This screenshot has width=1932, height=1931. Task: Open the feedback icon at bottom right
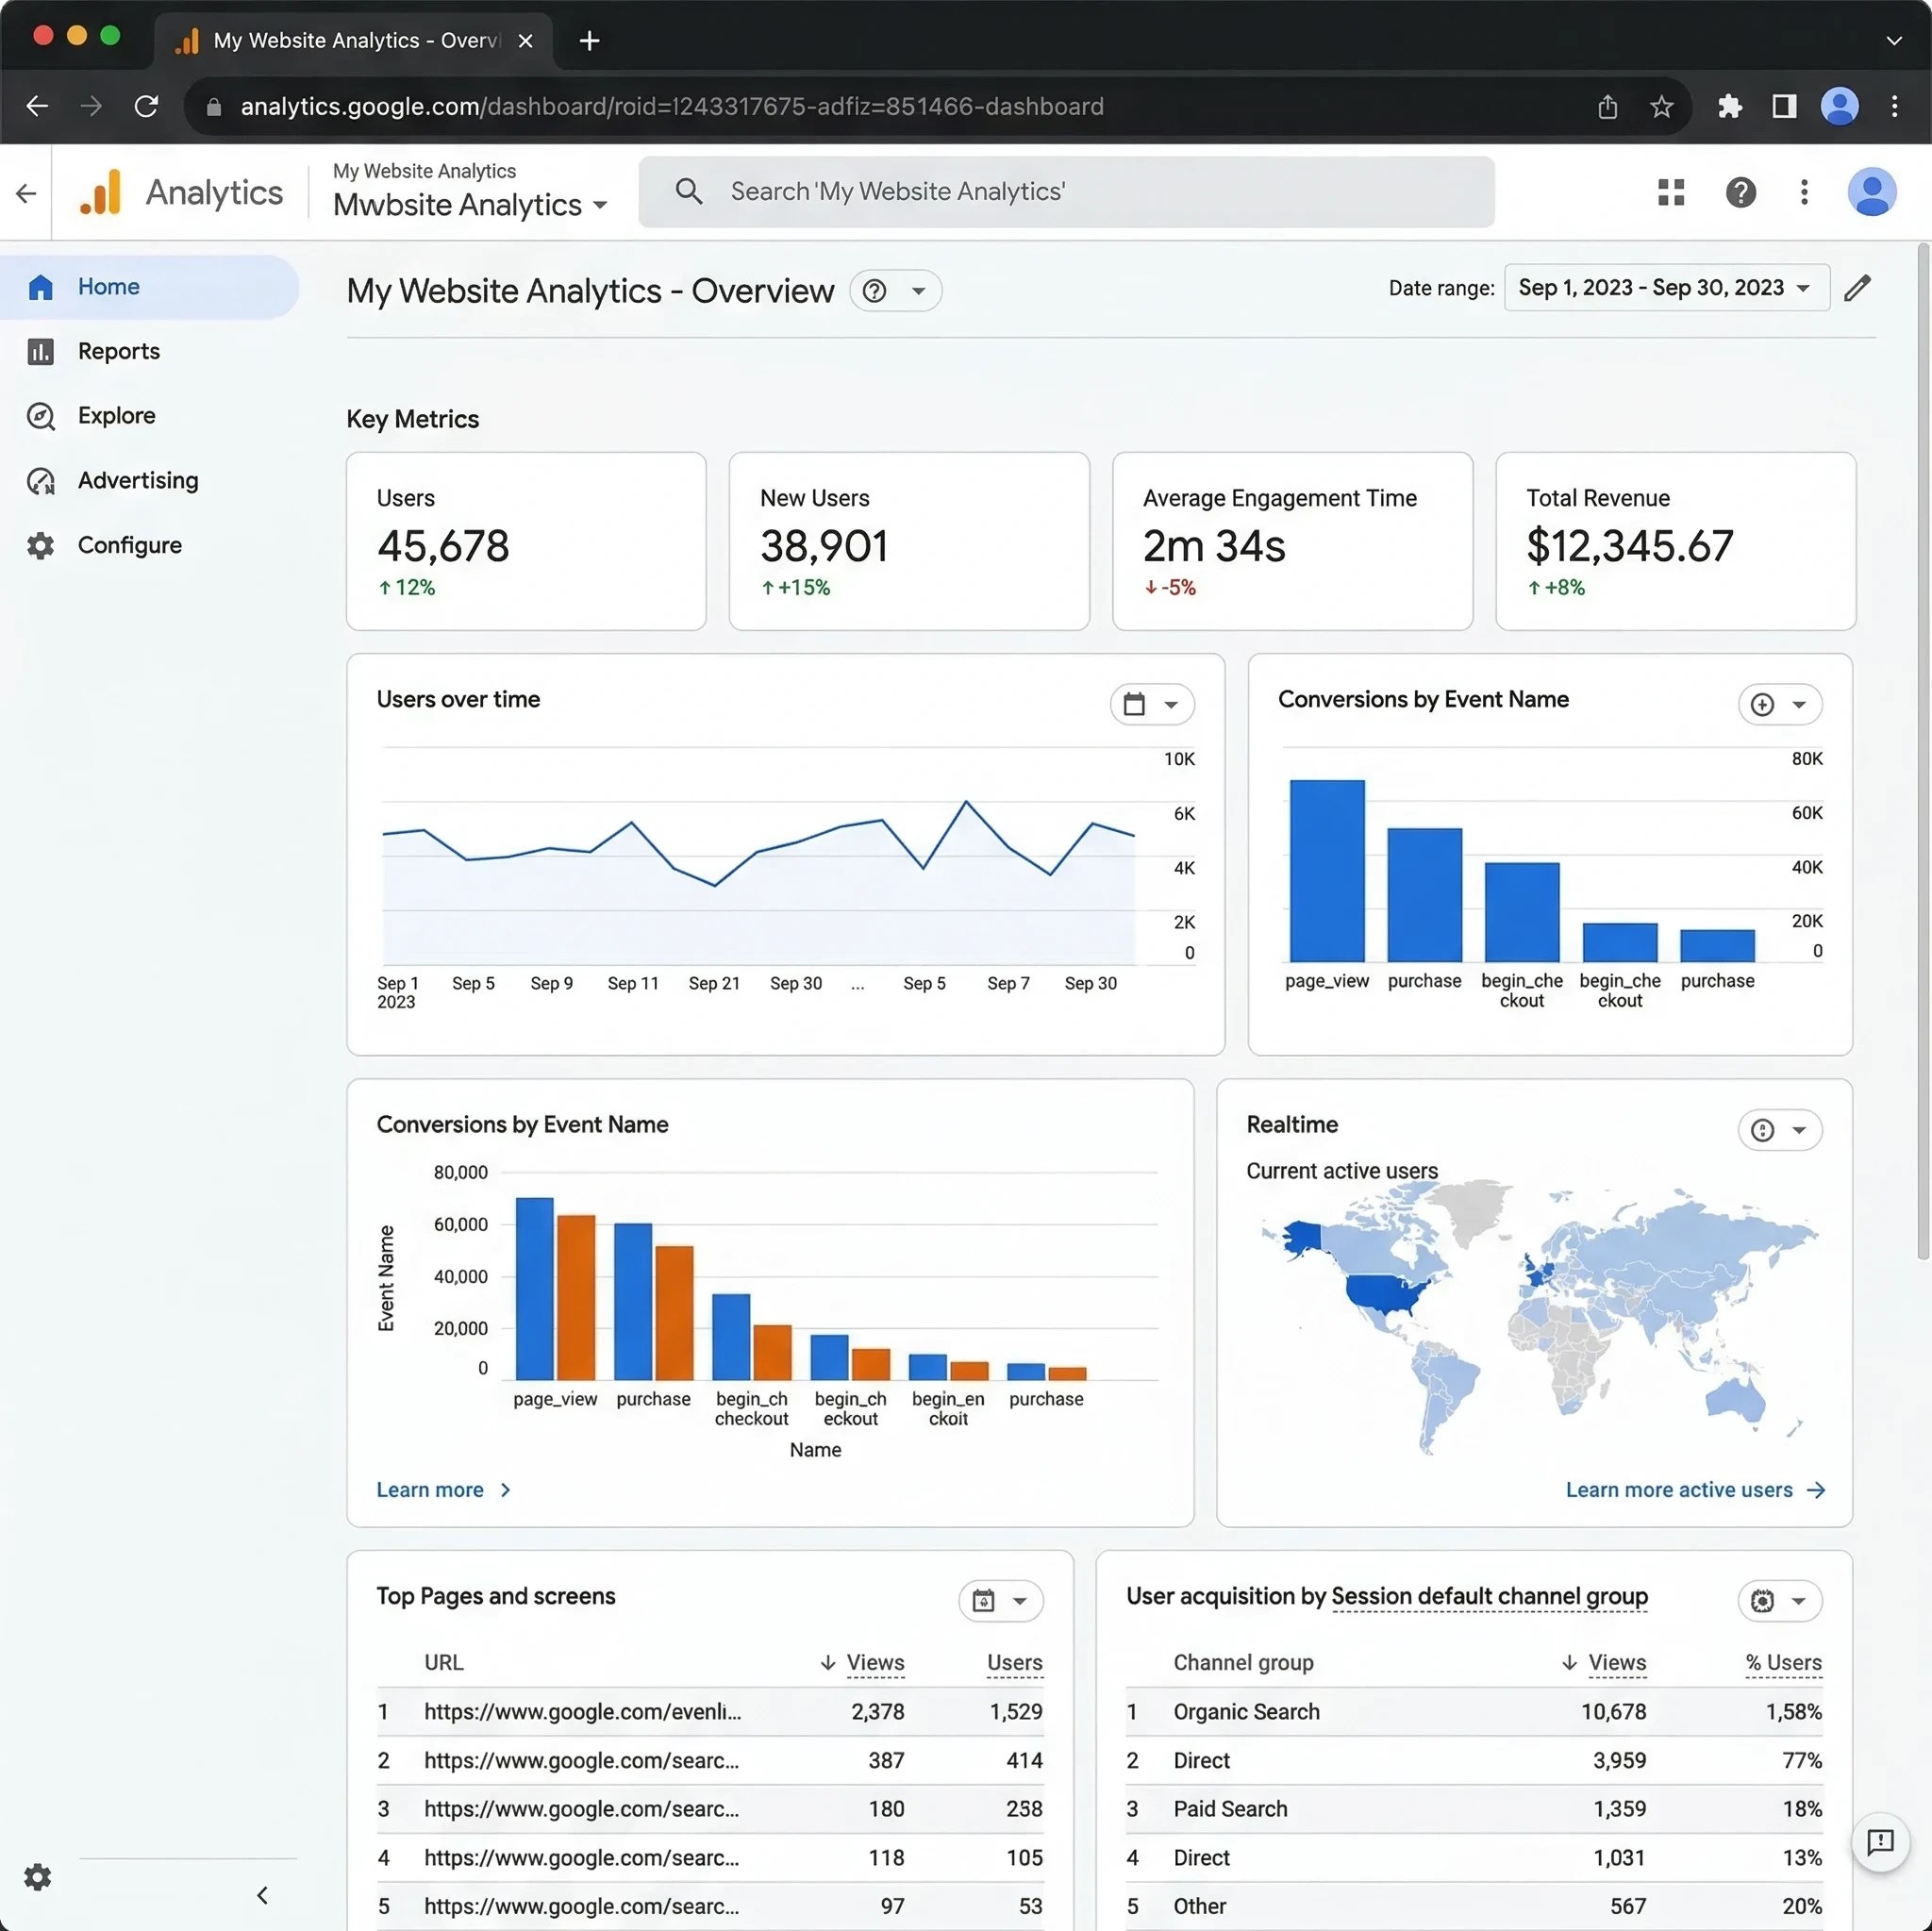tap(1880, 1842)
